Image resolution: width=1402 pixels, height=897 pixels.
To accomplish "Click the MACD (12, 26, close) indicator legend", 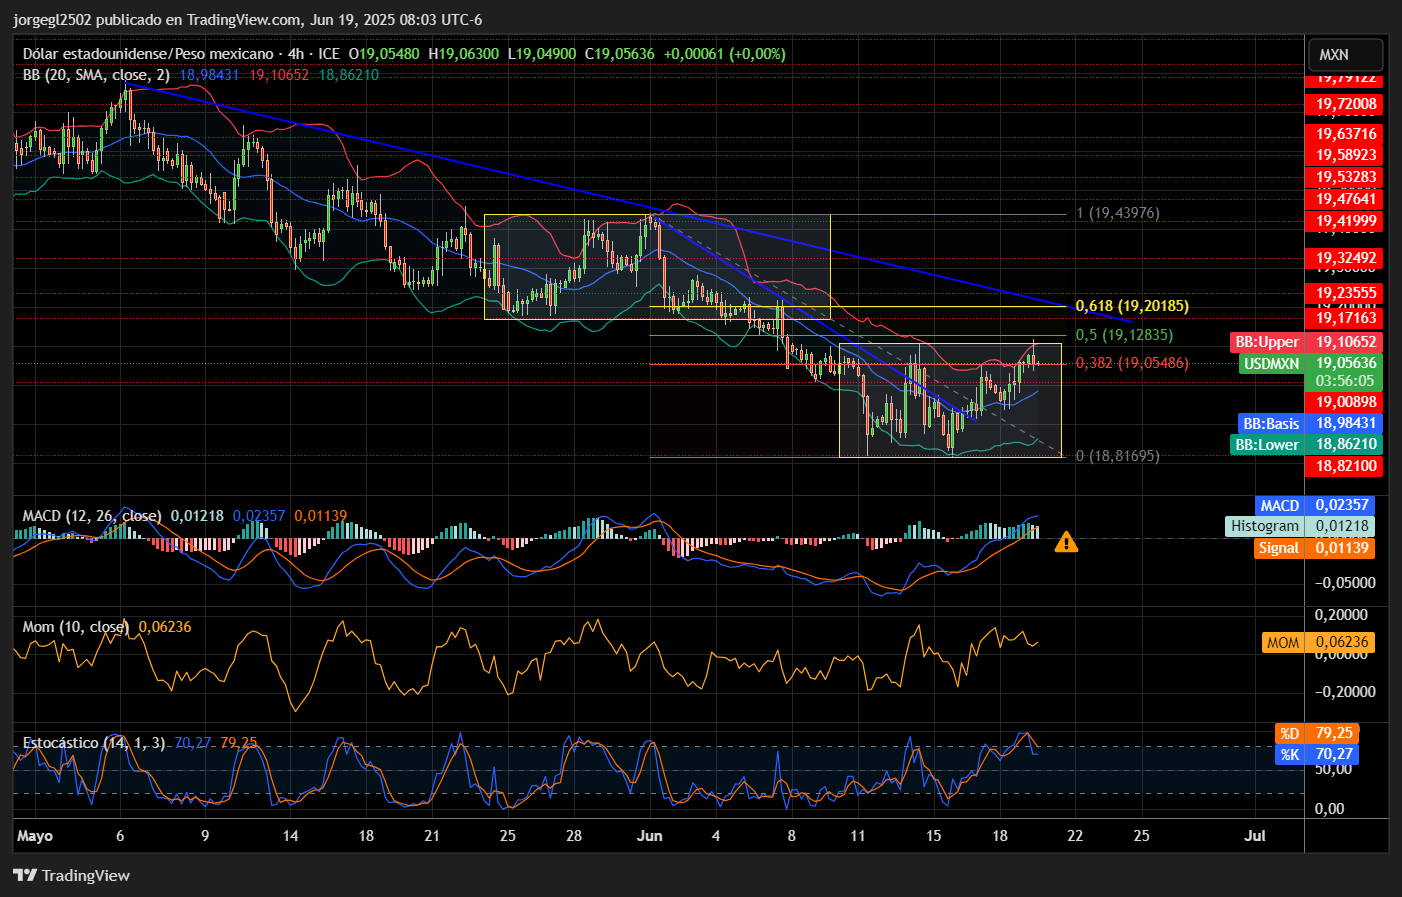I will (x=92, y=516).
